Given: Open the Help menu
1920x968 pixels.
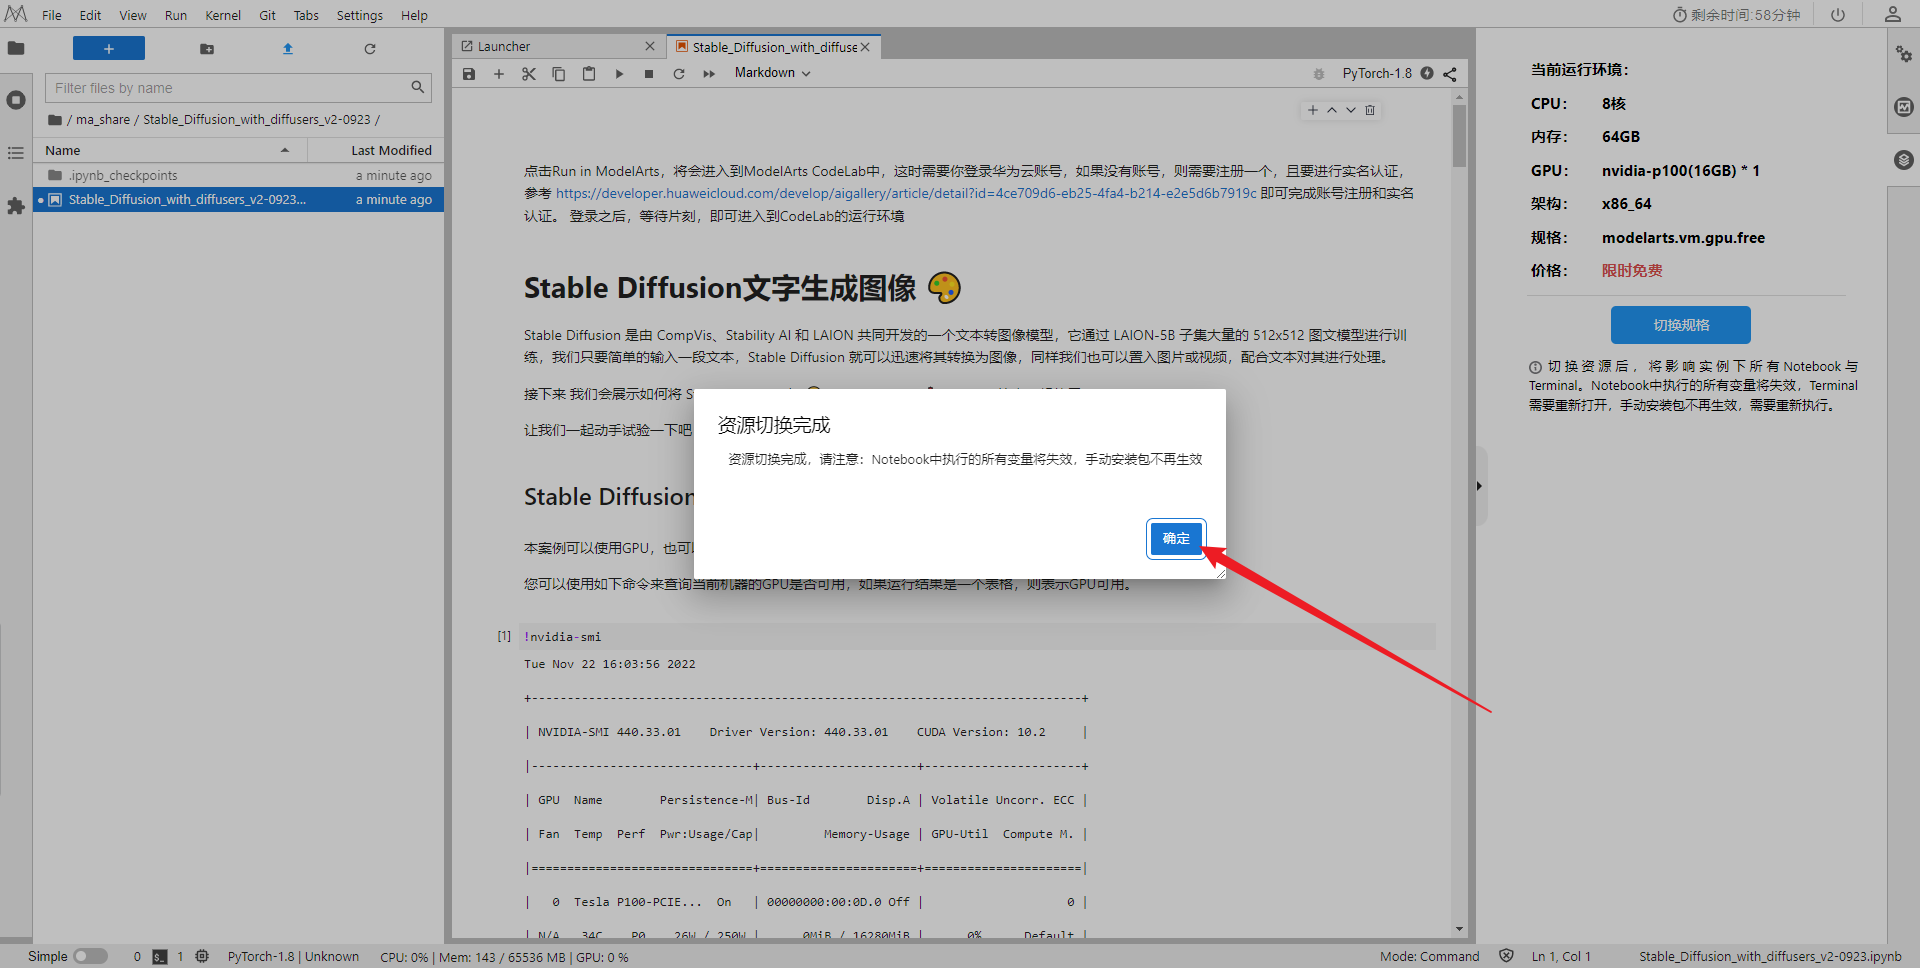Looking at the screenshot, I should (x=414, y=15).
